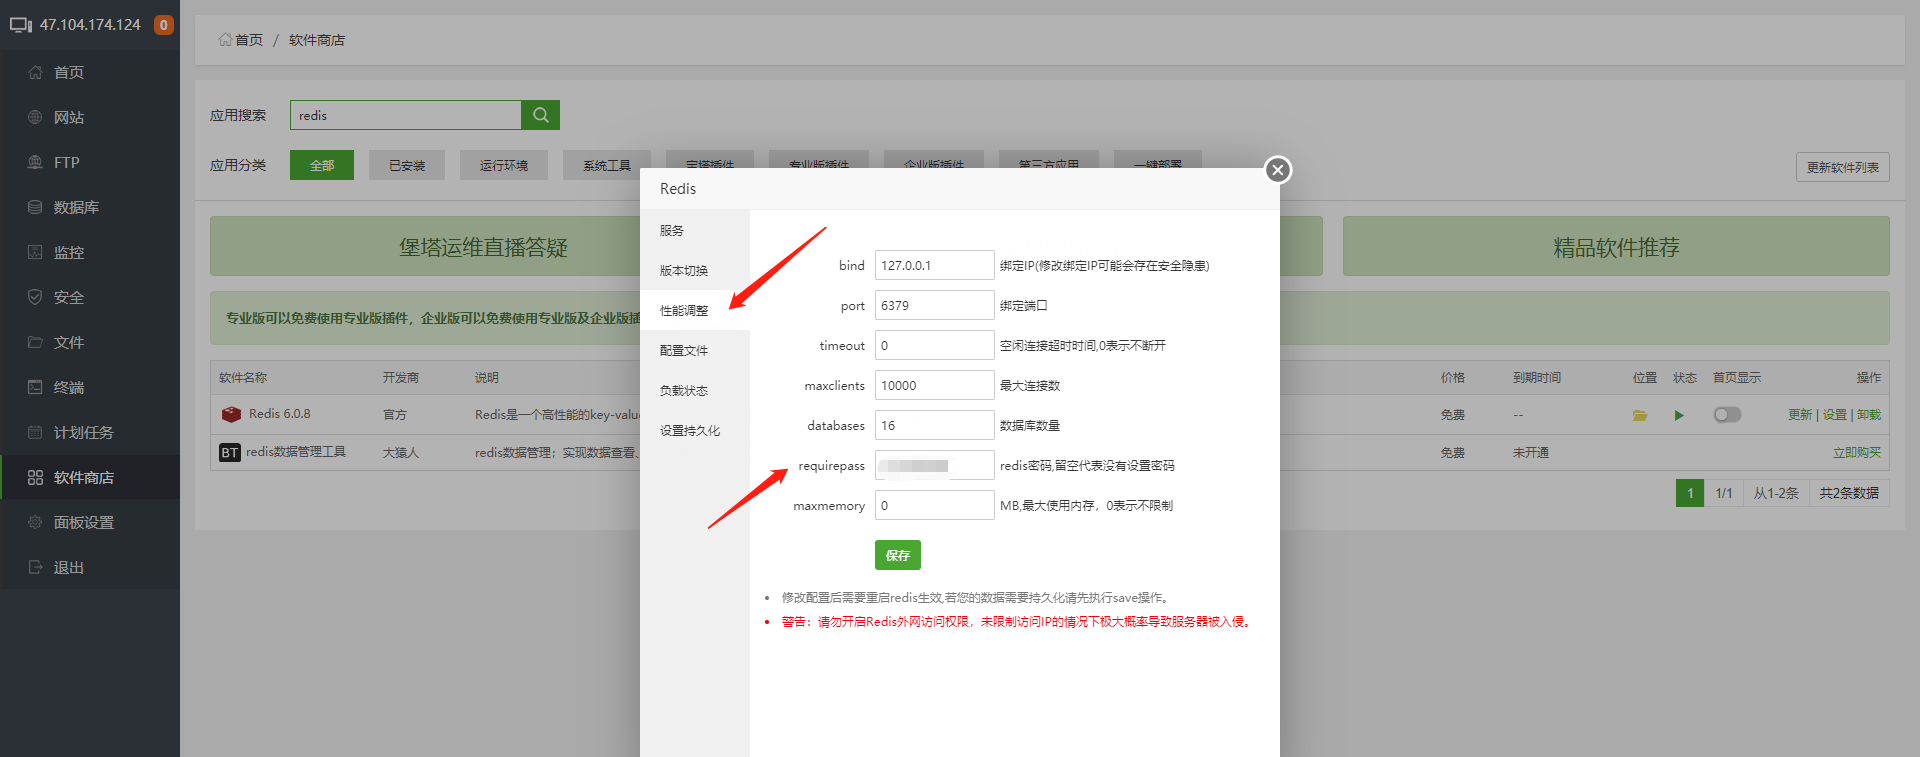Click the folder icon in the Redis row
Viewport: 1920px width, 757px height.
(1640, 415)
